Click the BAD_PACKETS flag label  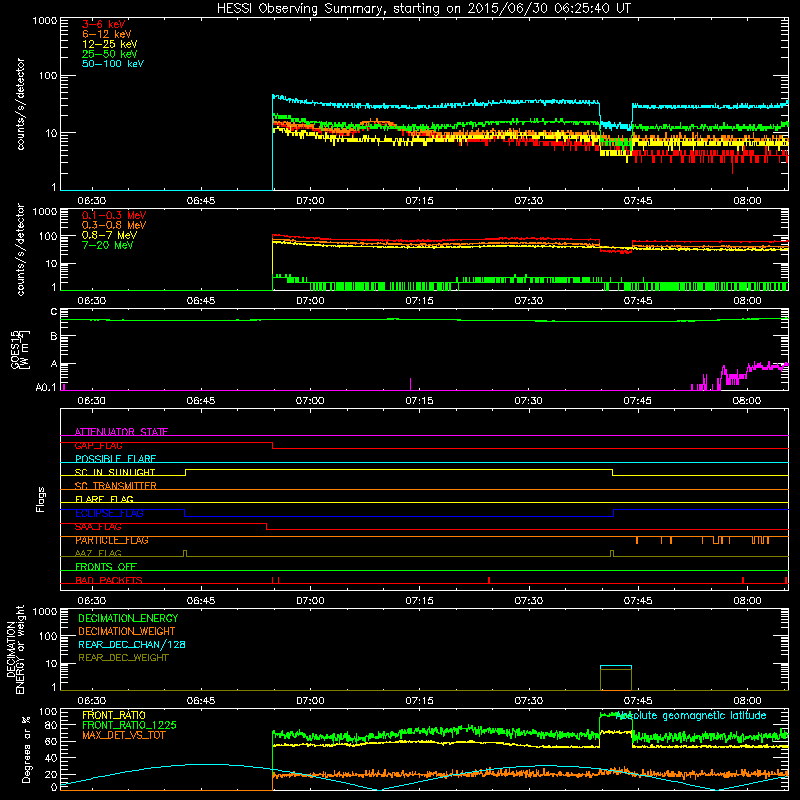coord(109,580)
